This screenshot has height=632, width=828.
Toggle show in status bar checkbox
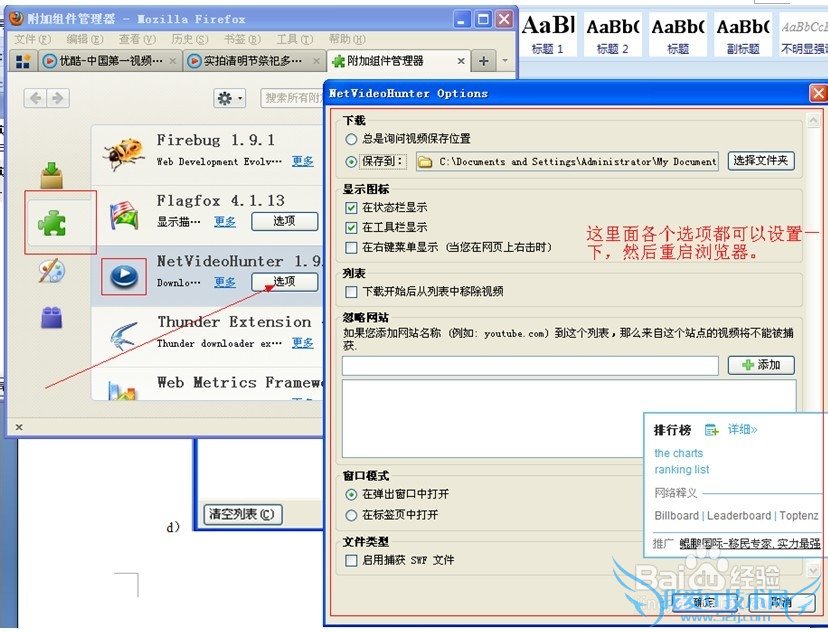click(x=351, y=207)
